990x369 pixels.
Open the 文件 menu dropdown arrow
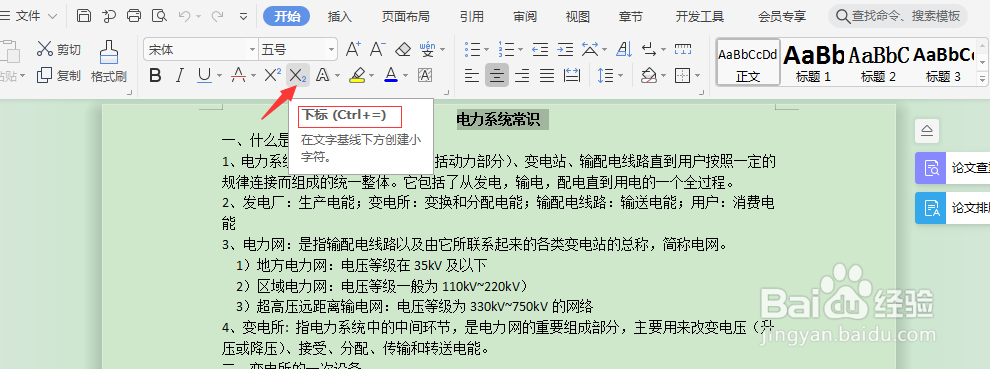coord(52,16)
